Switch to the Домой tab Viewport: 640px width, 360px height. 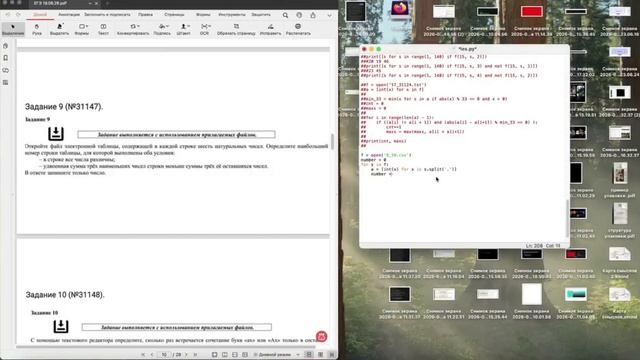coord(40,15)
